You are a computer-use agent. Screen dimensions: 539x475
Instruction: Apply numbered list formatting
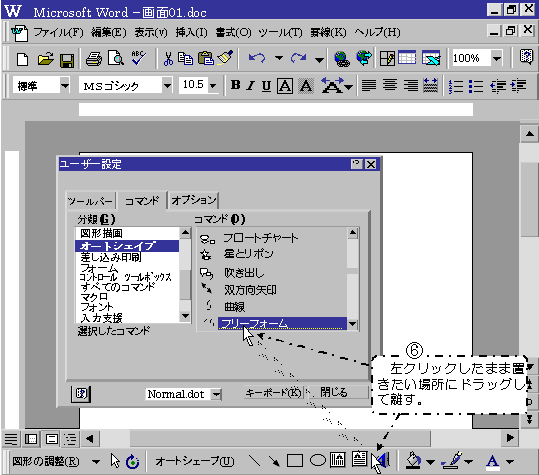click(x=456, y=86)
